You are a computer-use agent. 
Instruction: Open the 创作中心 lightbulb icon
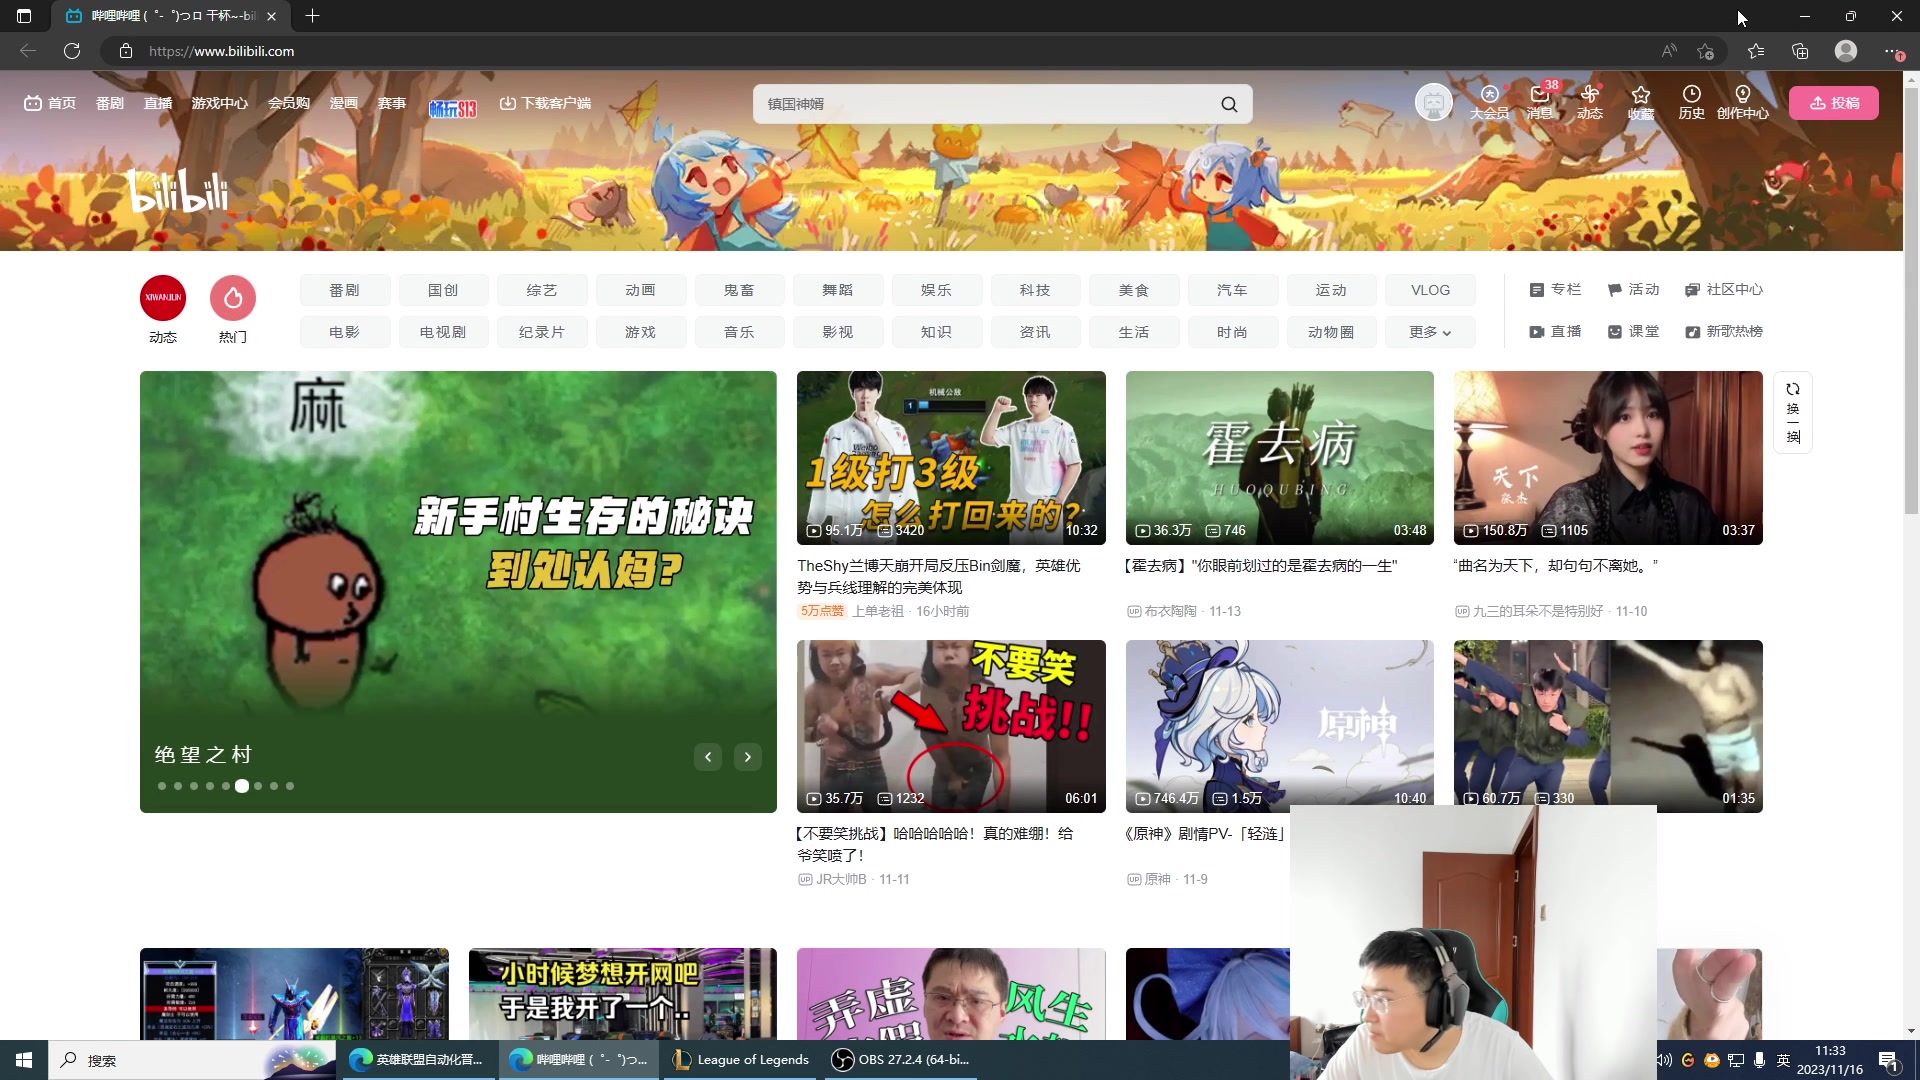pos(1743,102)
